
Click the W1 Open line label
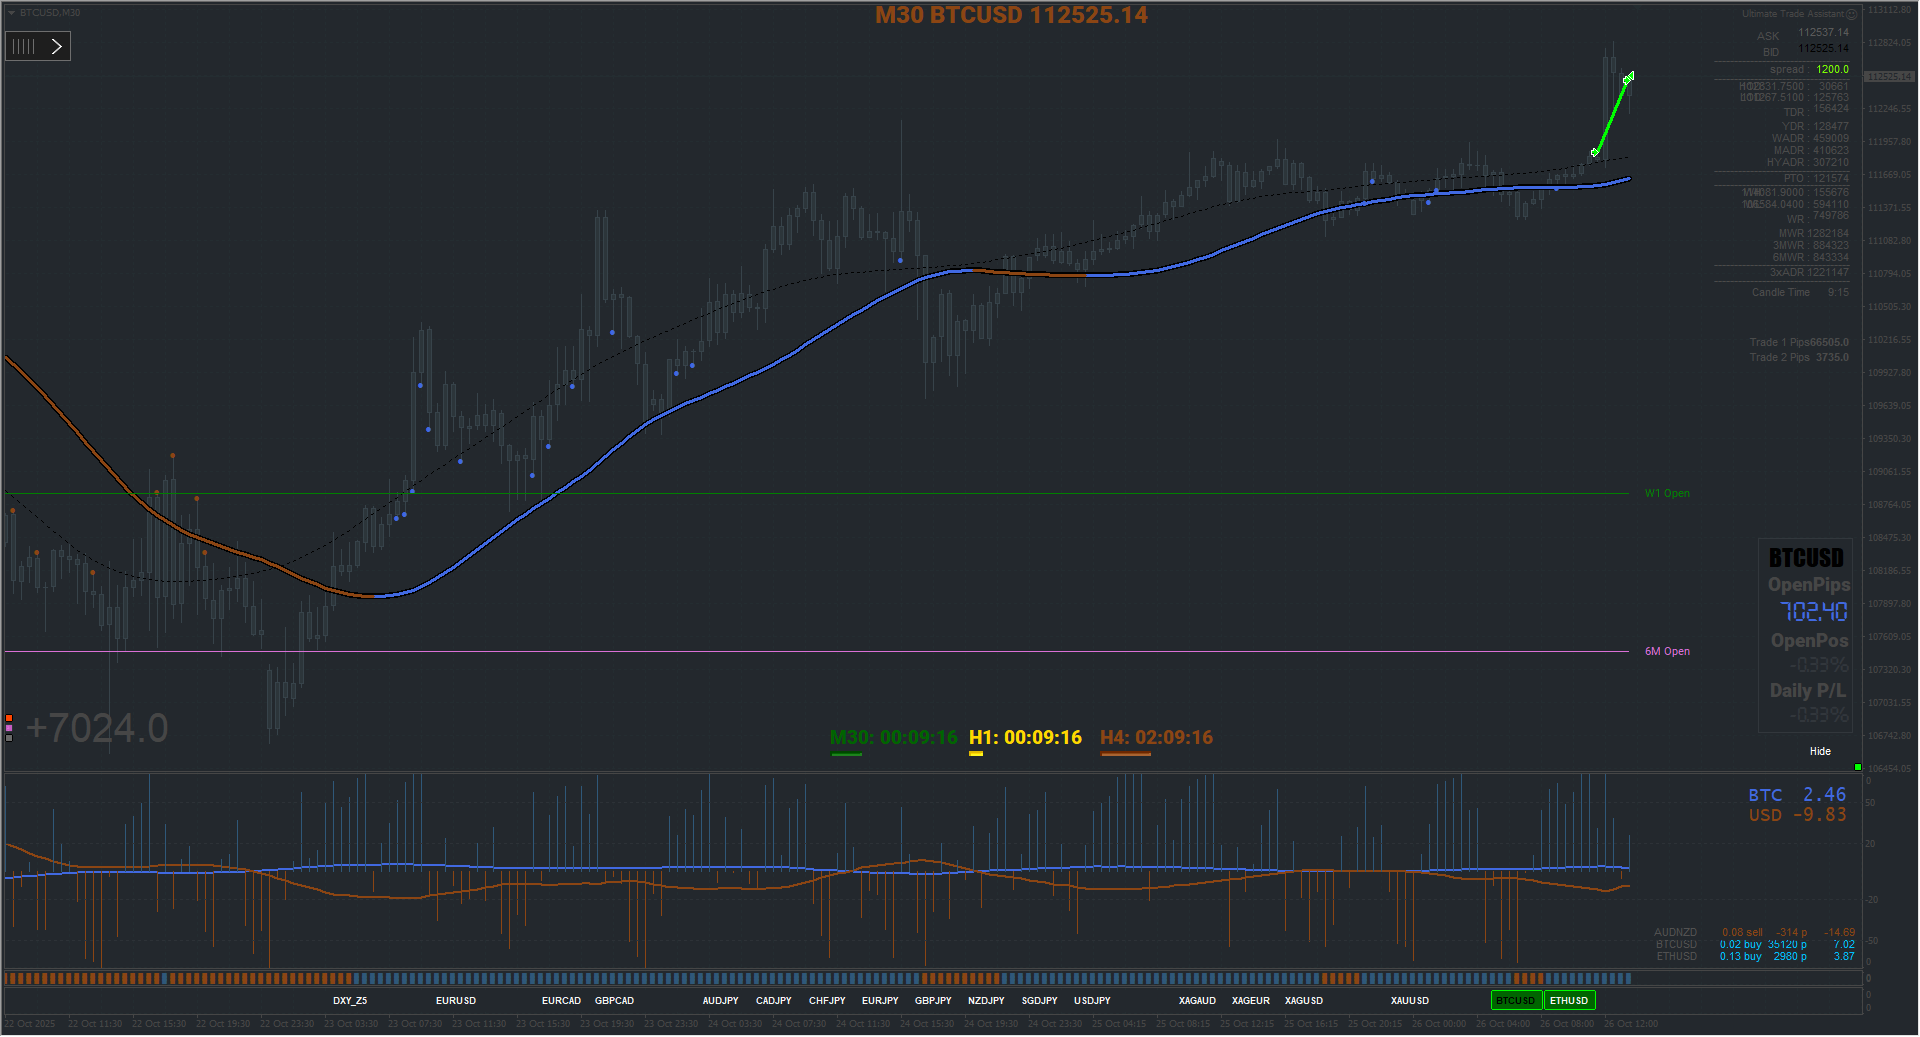pos(1667,493)
